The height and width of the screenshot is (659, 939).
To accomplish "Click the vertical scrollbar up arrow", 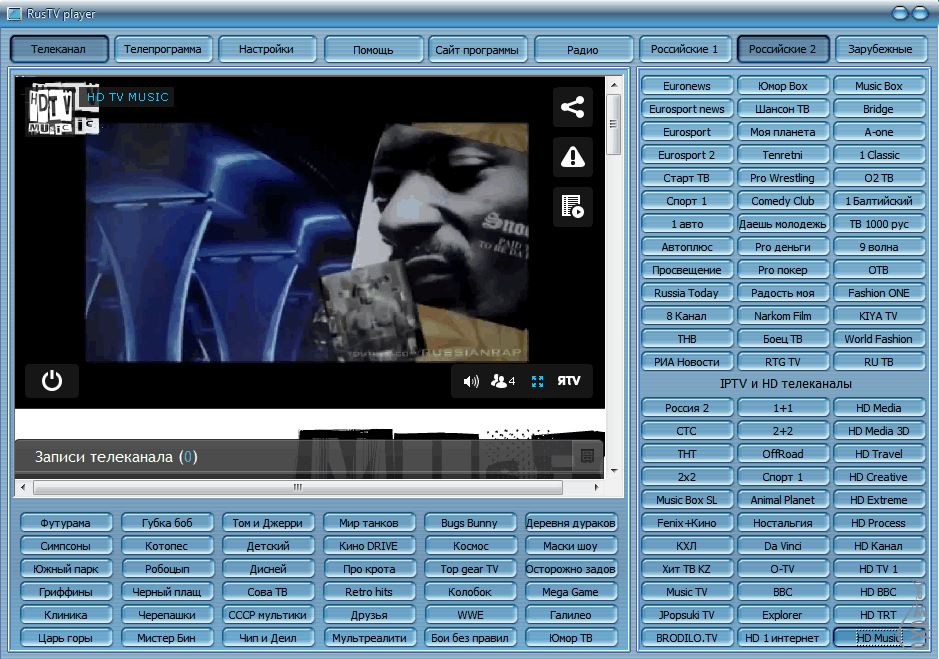I will (614, 85).
